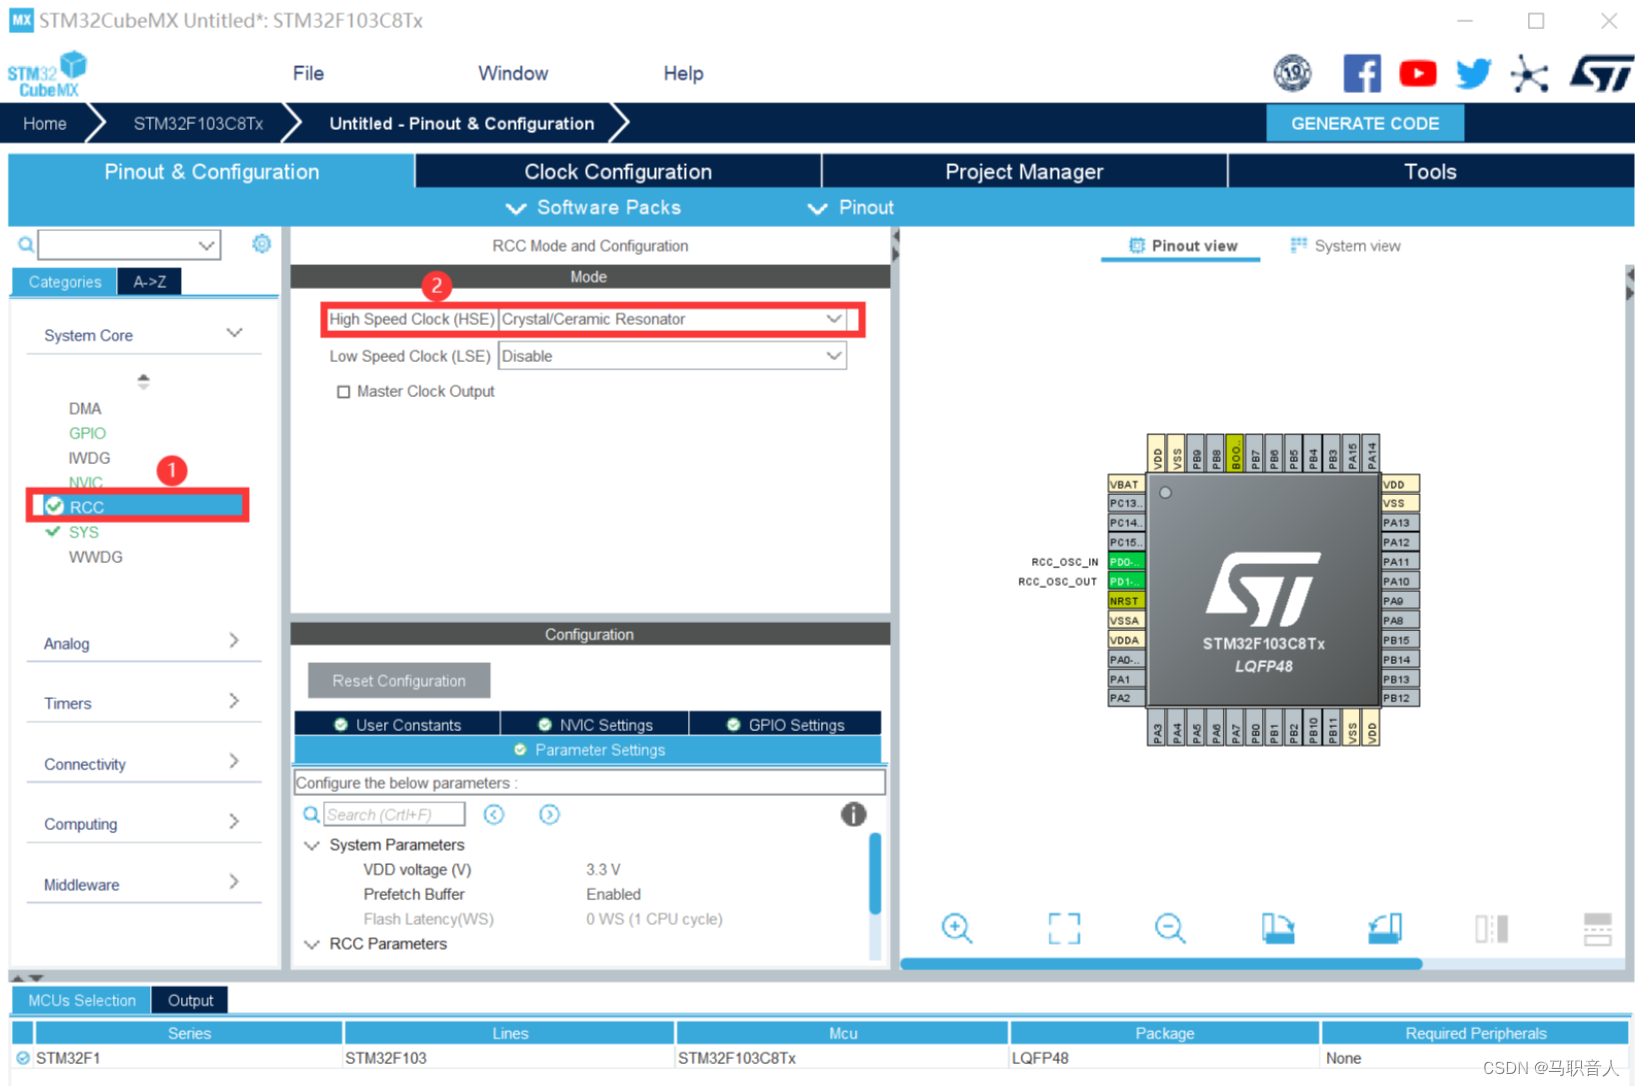The width and height of the screenshot is (1635, 1086).
Task: Click the Reset Configuration button
Action: pos(399,680)
